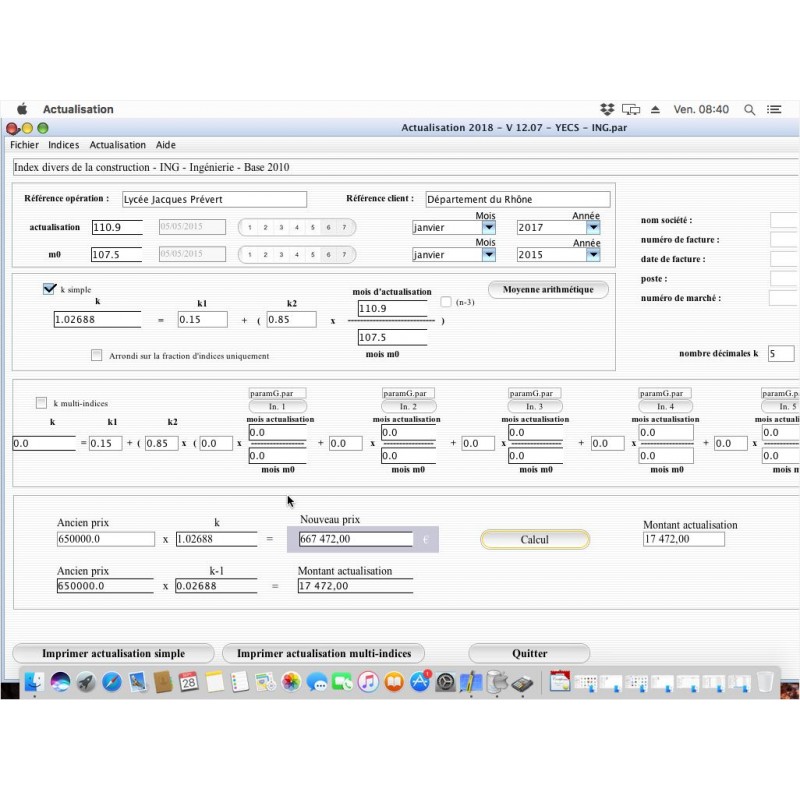Viewport: 800px width, 800px height.
Task: Open the Indices menu
Action: point(64,145)
